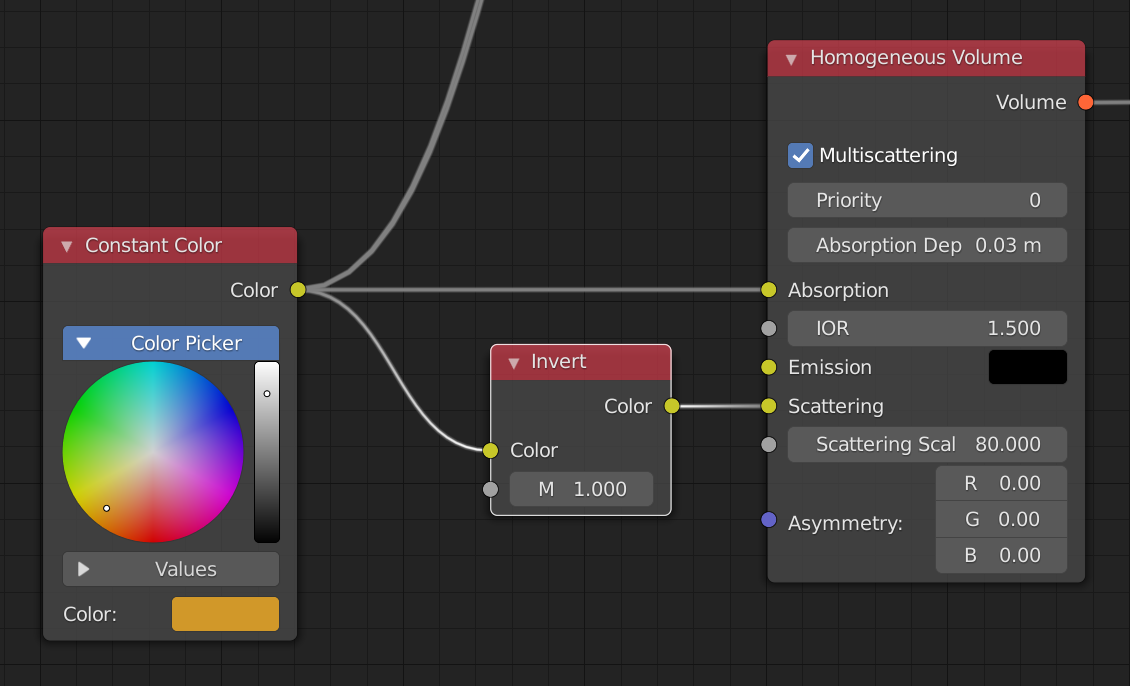Collapse the Invert node

coord(514,362)
